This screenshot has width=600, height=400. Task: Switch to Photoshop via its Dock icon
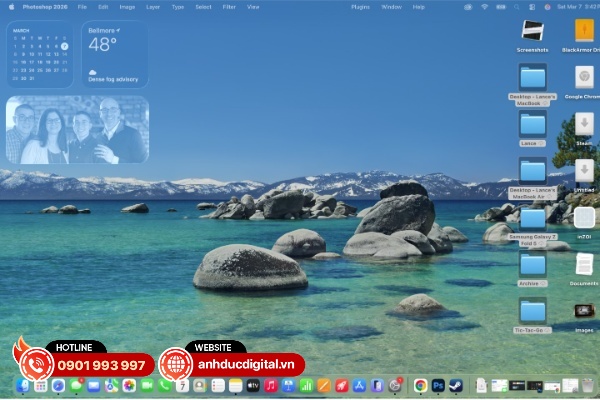[438, 386]
